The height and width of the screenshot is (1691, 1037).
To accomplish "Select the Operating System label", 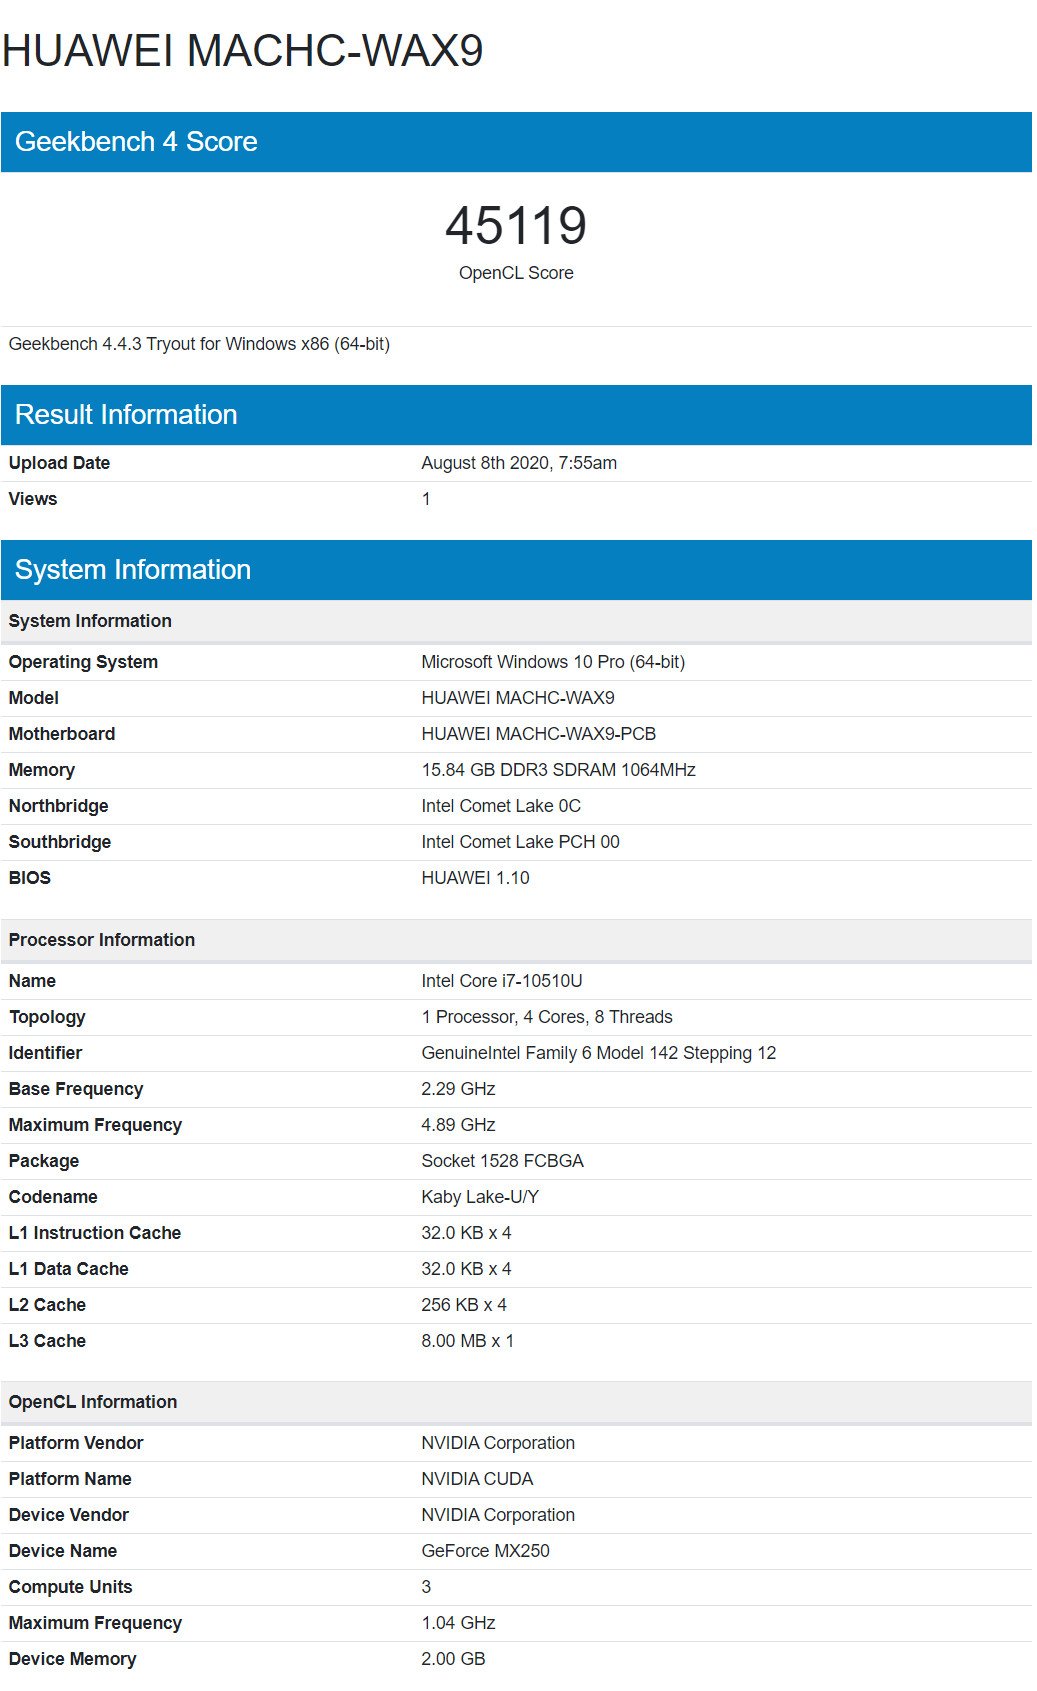I will point(83,662).
